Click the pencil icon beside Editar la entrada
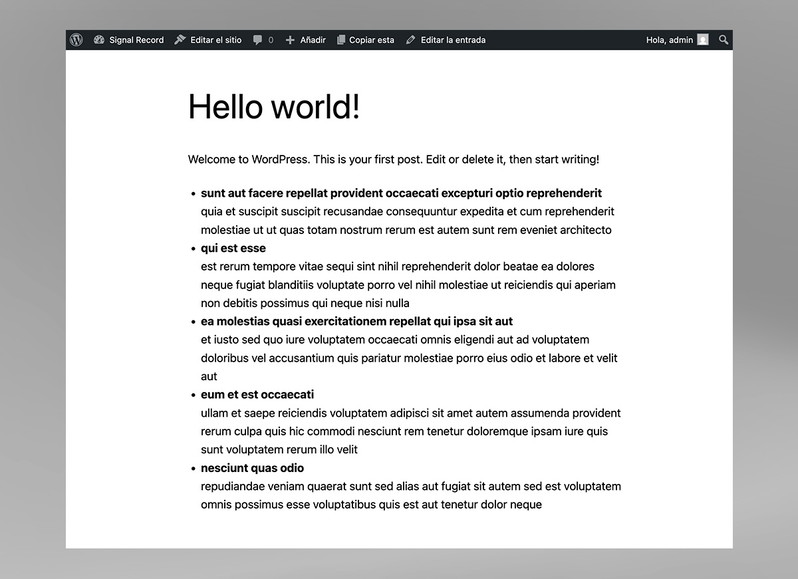This screenshot has width=798, height=579. (x=411, y=40)
